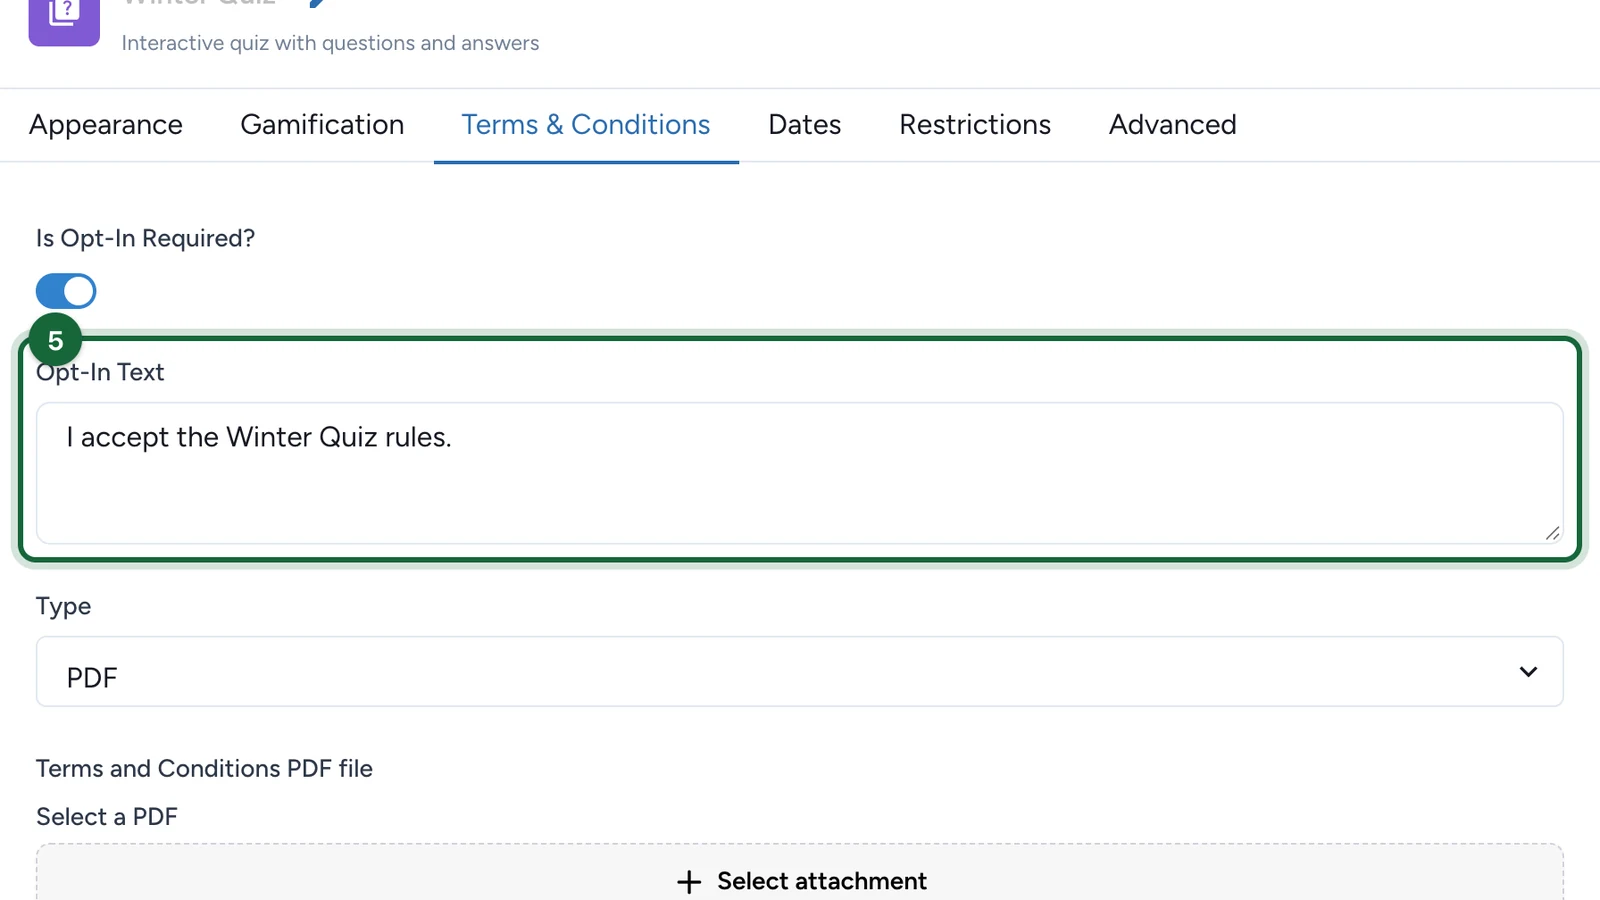The image size is (1600, 900).
Task: Click inside the Opt-In Text field
Action: [x=799, y=473]
